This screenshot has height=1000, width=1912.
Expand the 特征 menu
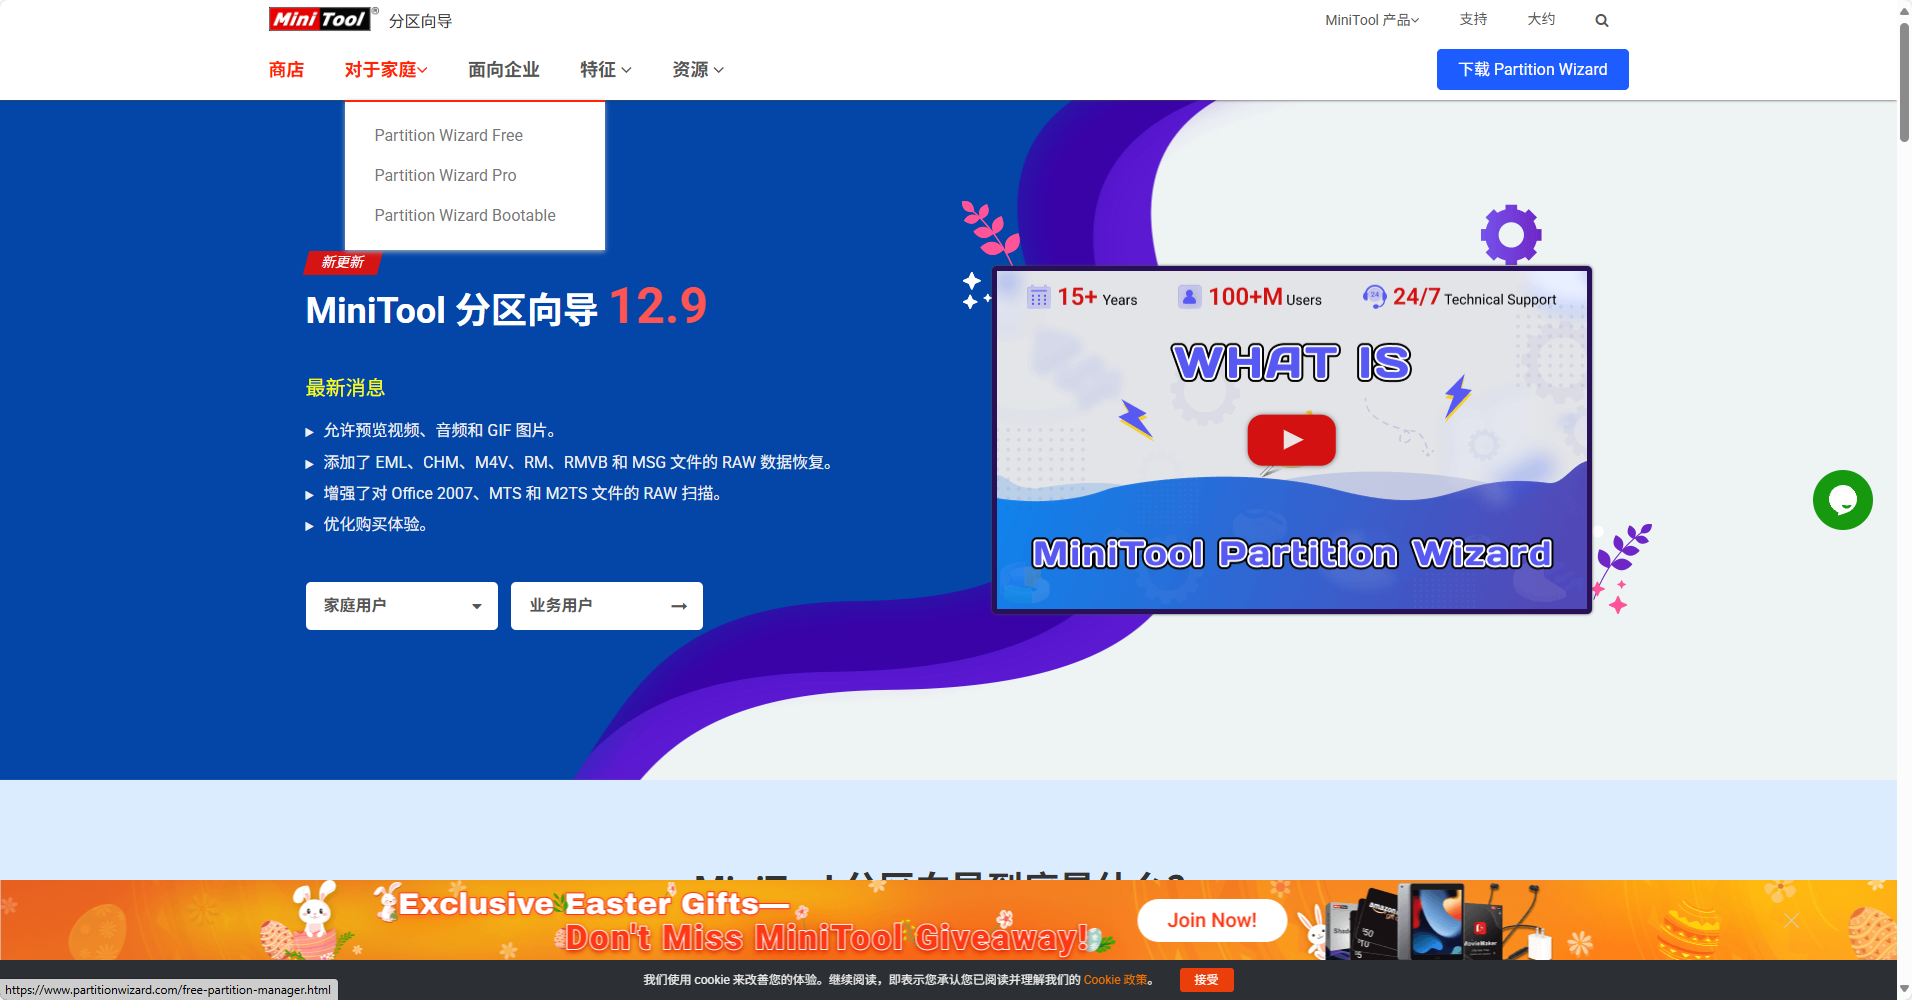pyautogui.click(x=606, y=70)
